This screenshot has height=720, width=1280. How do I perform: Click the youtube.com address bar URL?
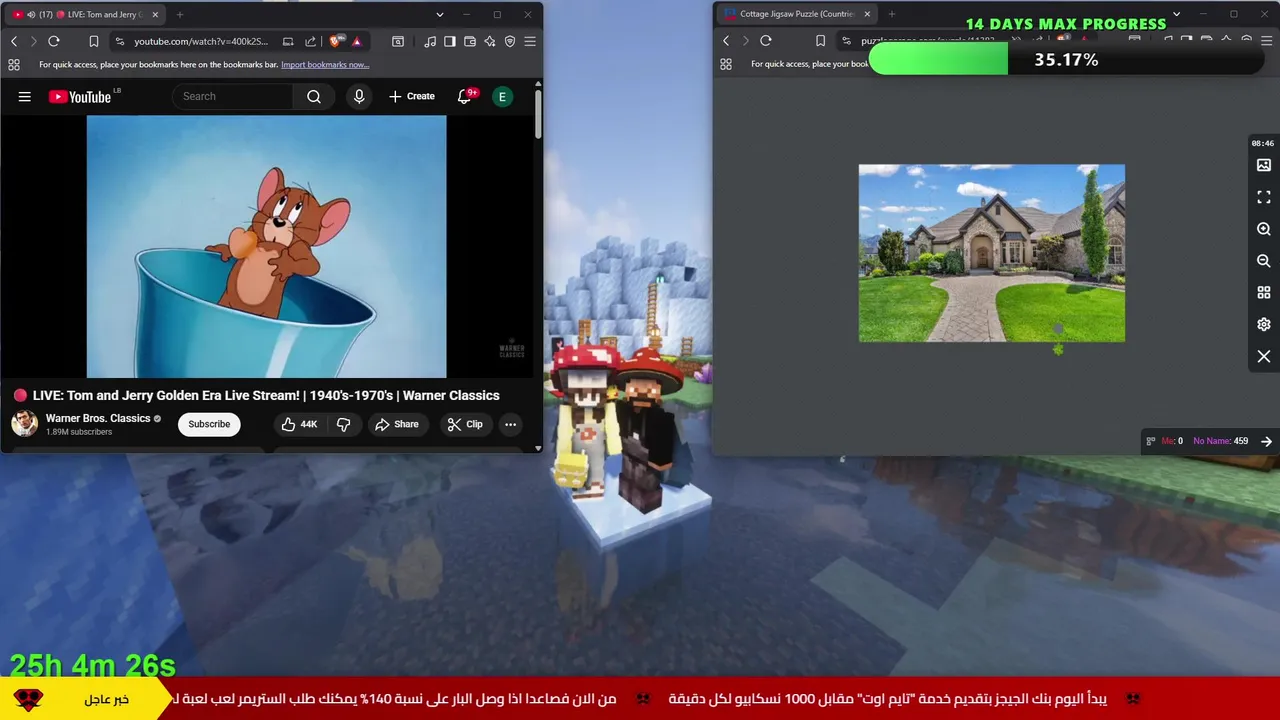click(x=201, y=41)
